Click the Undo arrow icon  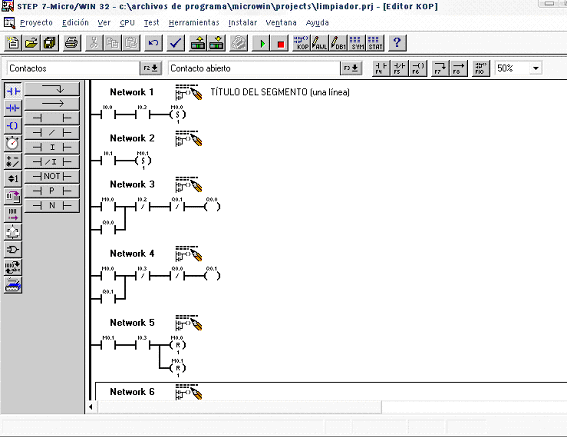153,43
